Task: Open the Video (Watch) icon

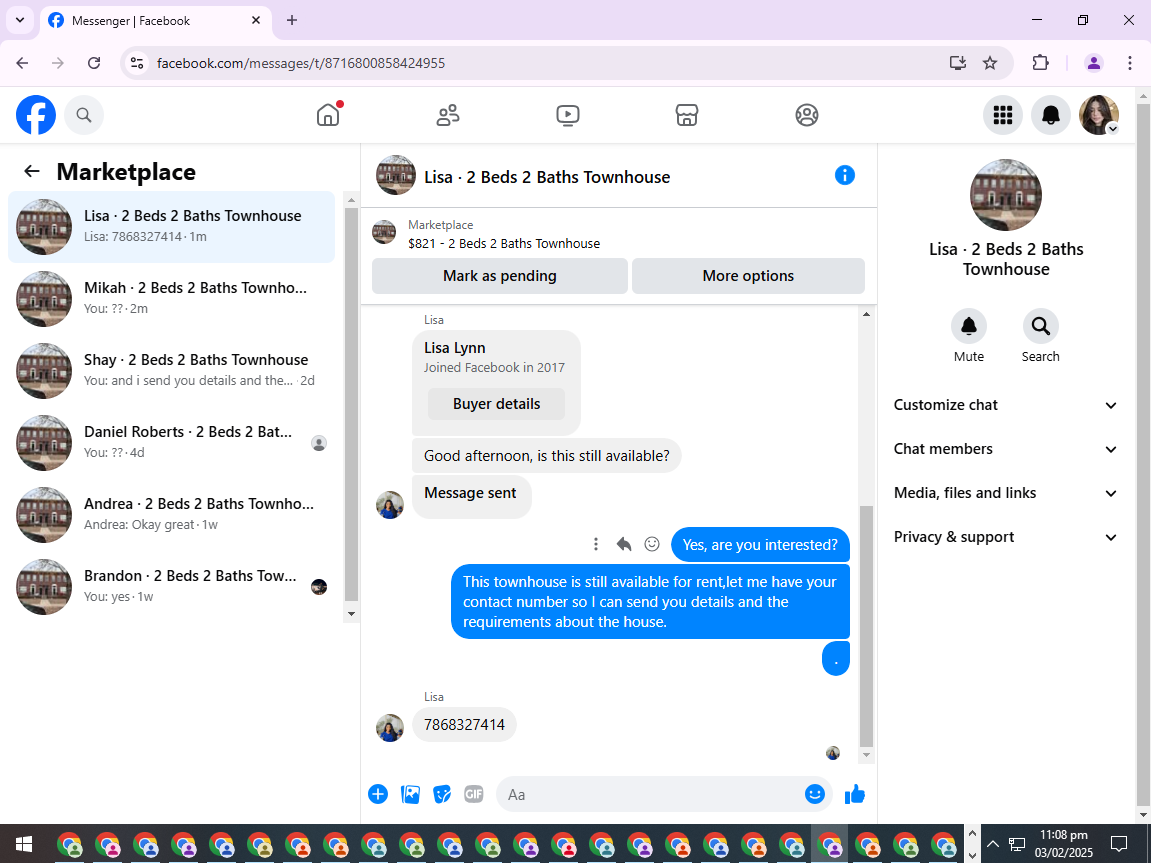Action: click(x=567, y=115)
